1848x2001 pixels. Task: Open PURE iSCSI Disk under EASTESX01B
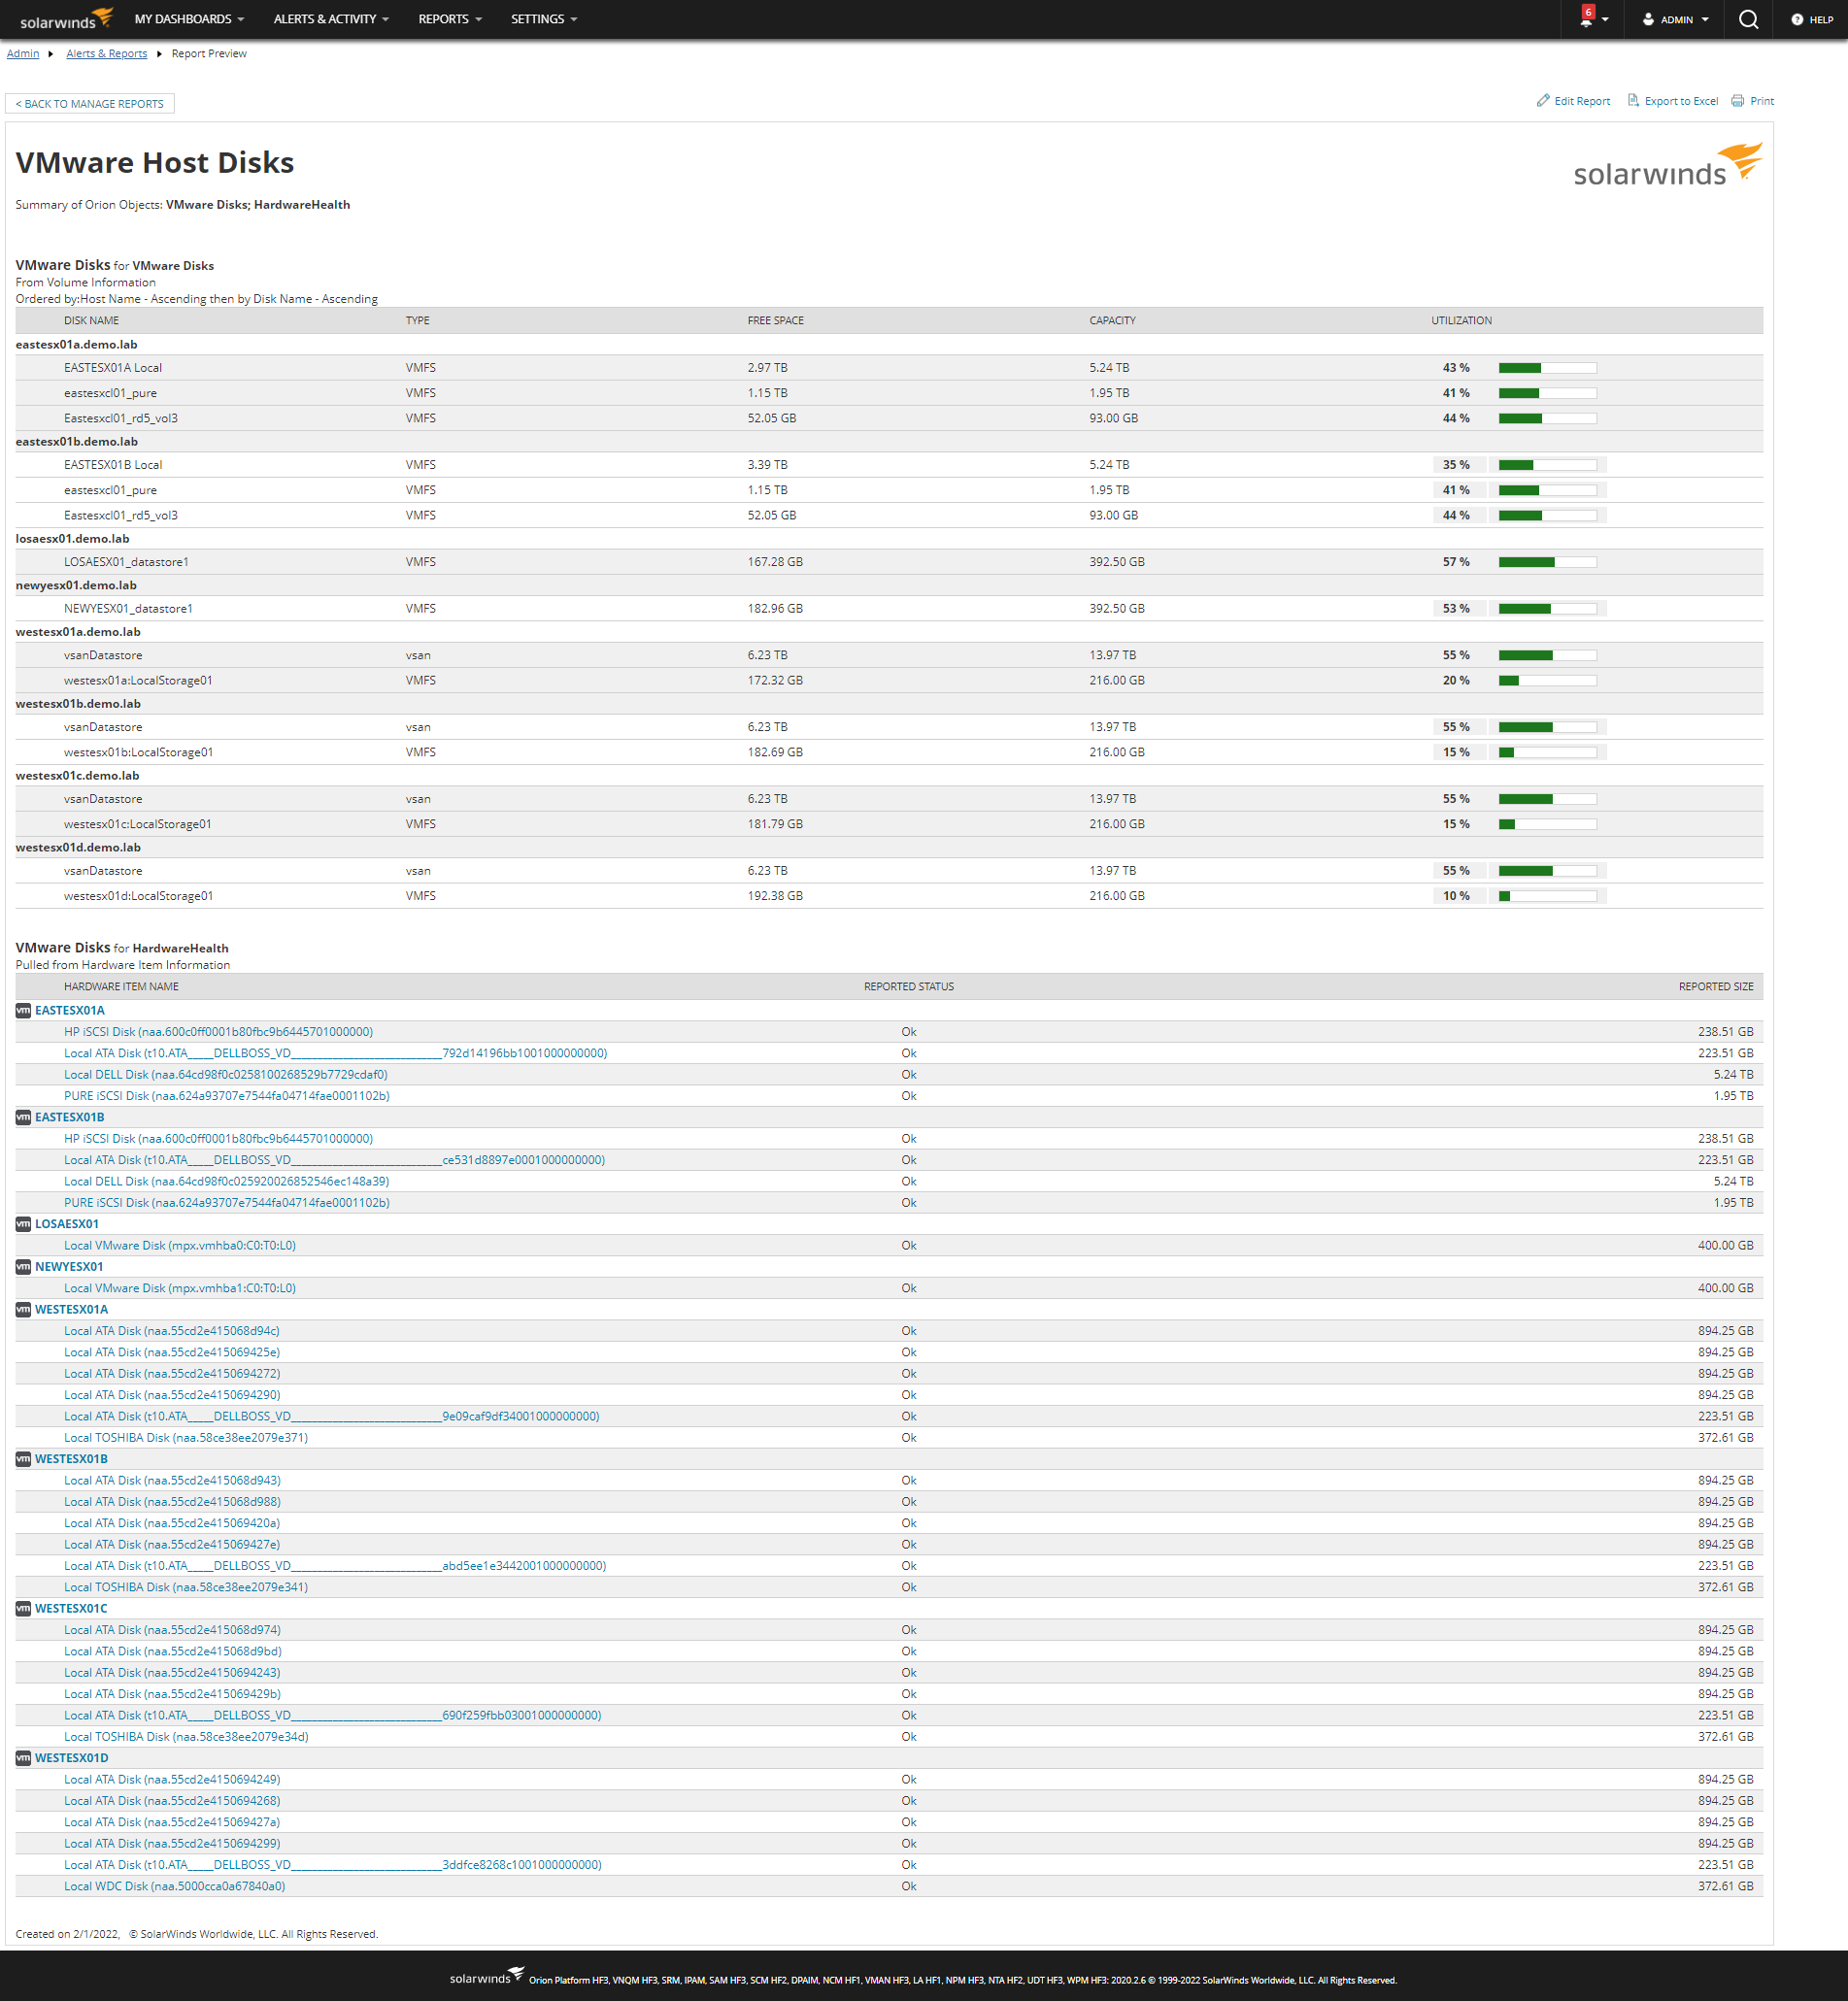click(x=227, y=1203)
